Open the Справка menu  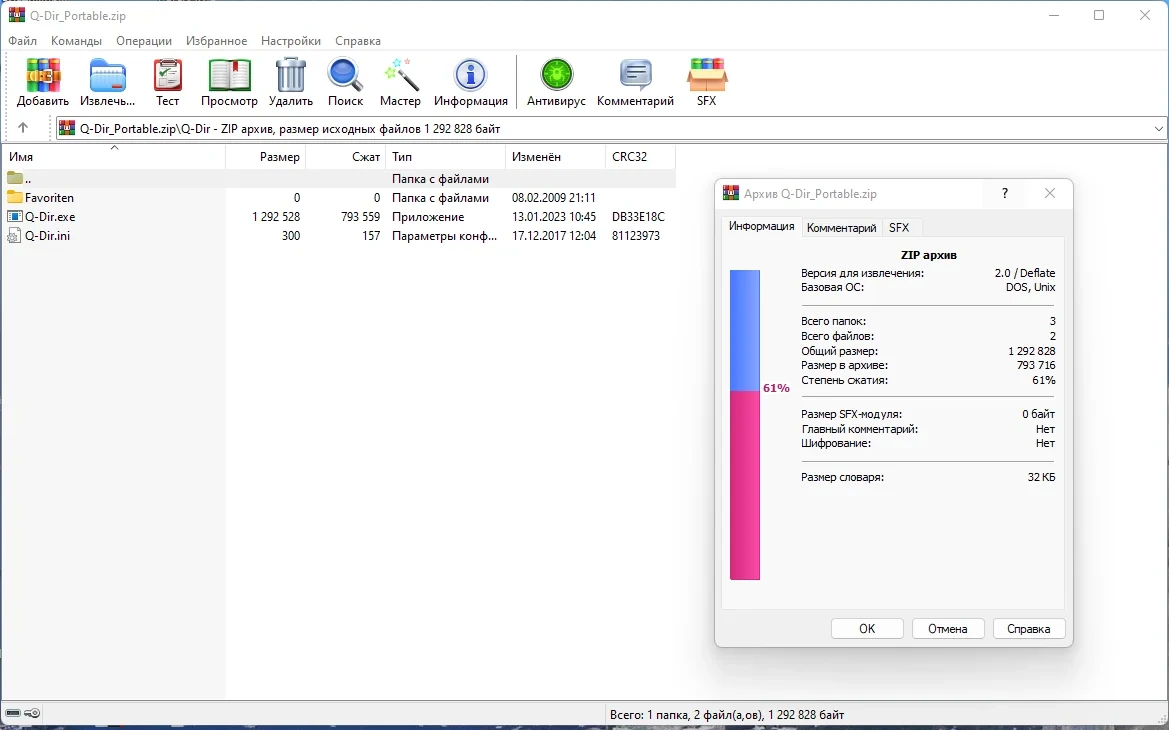pyautogui.click(x=358, y=41)
